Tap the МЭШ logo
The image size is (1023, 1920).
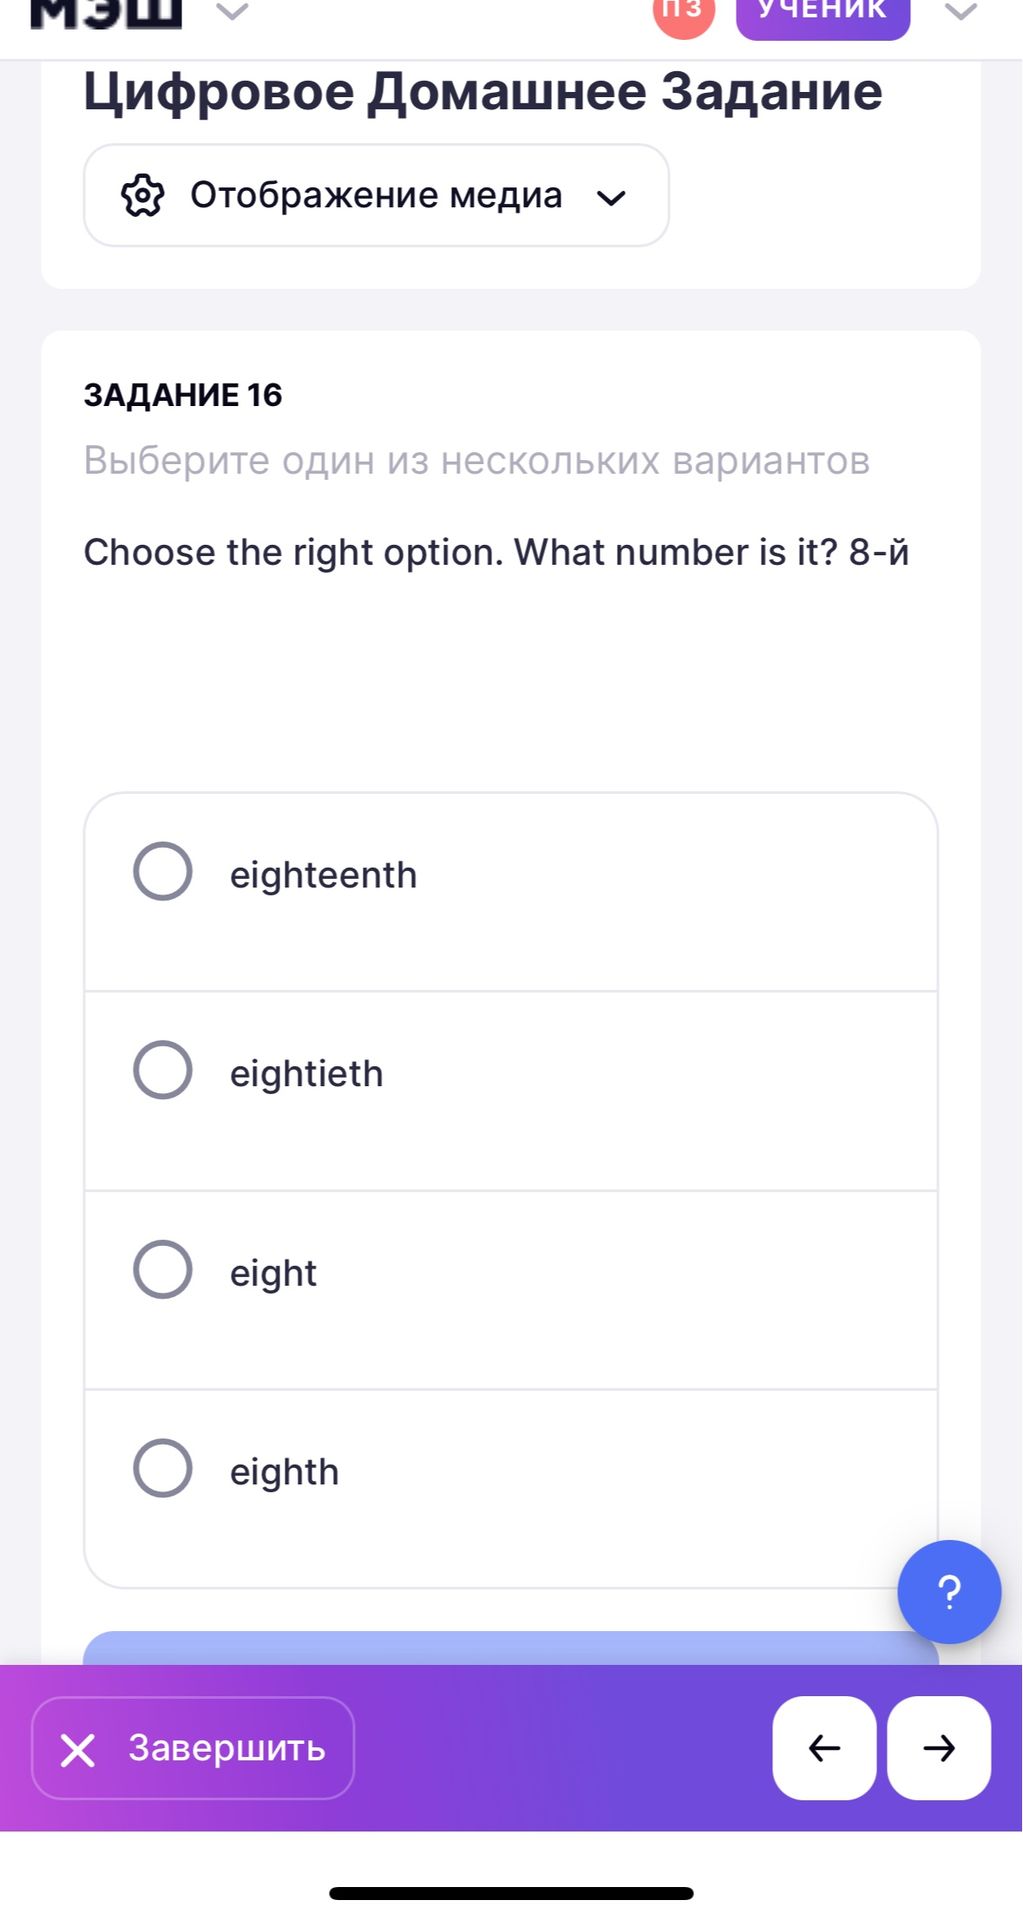[106, 13]
